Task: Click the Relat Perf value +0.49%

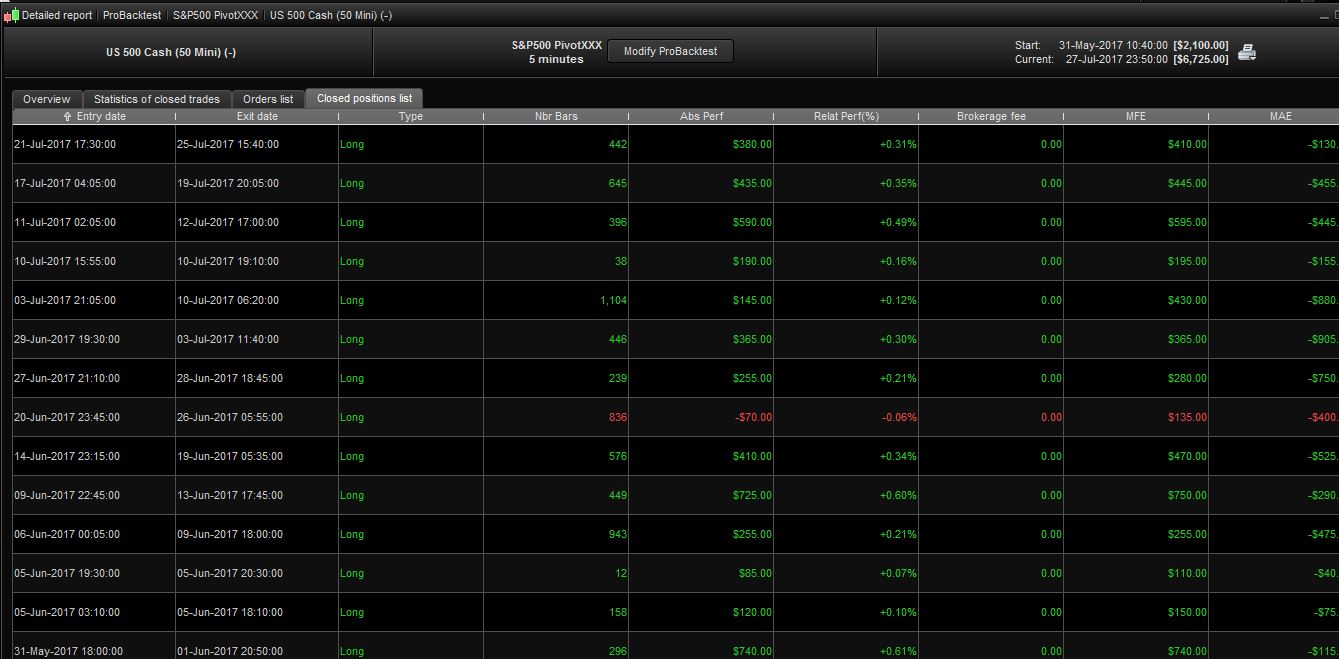Action: (x=898, y=222)
